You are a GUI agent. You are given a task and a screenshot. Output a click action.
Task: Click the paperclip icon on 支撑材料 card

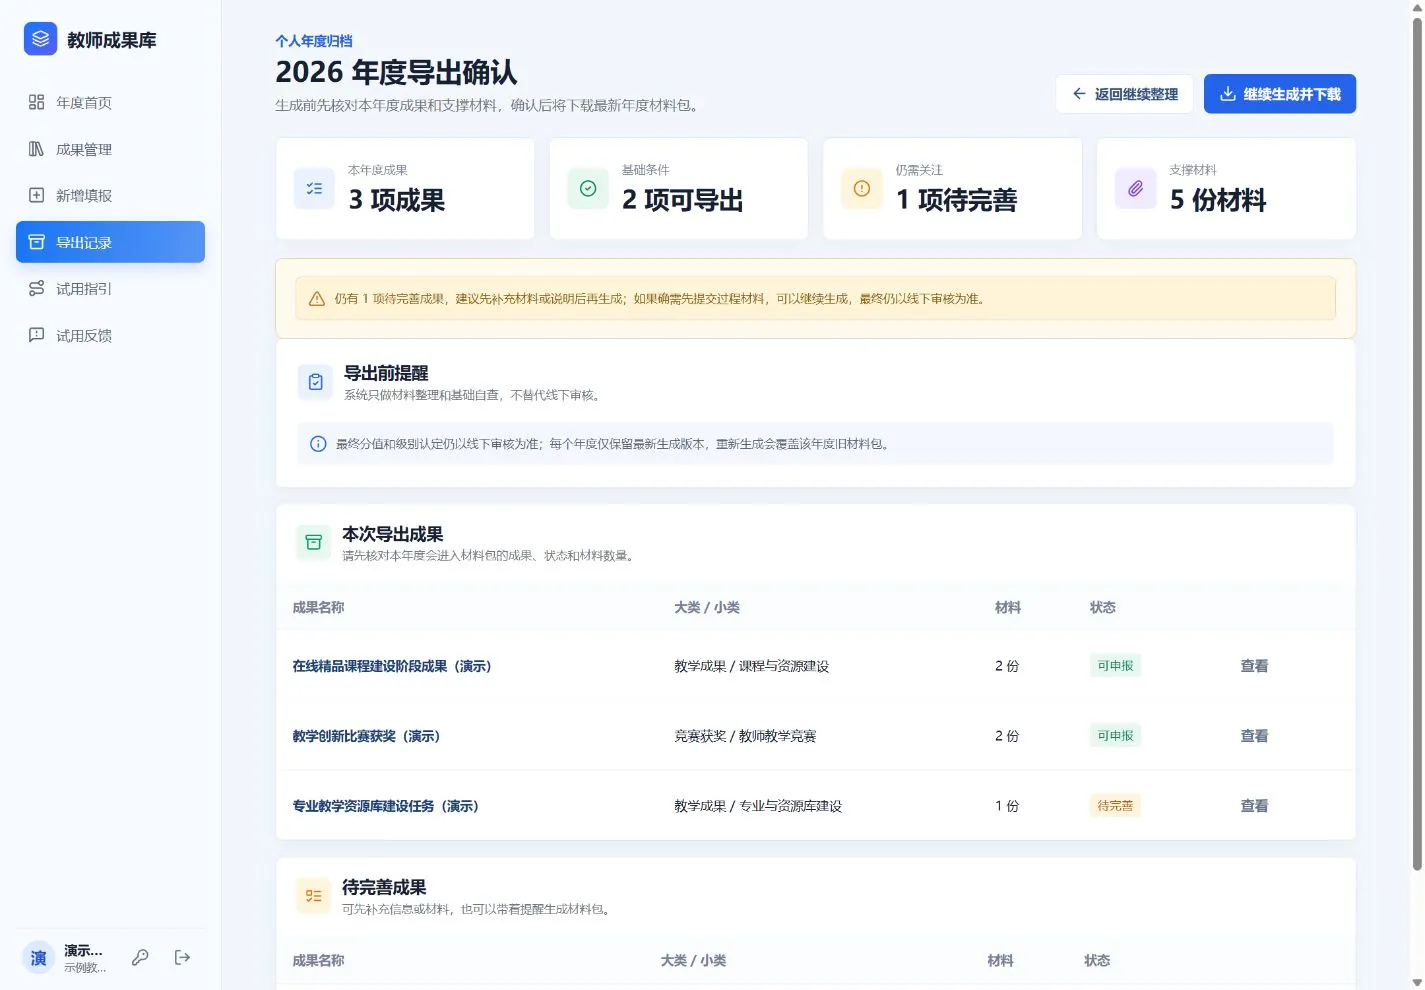[1135, 188]
